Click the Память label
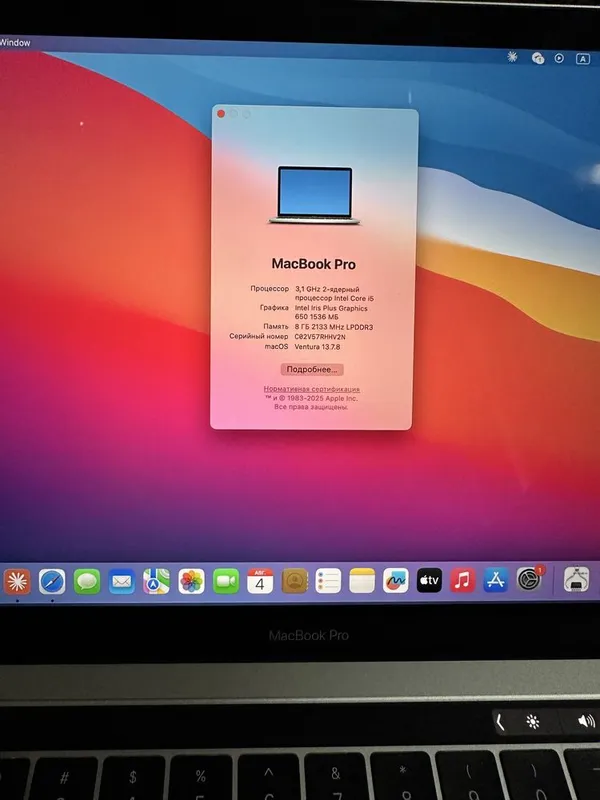The width and height of the screenshot is (600, 800). click(x=276, y=327)
